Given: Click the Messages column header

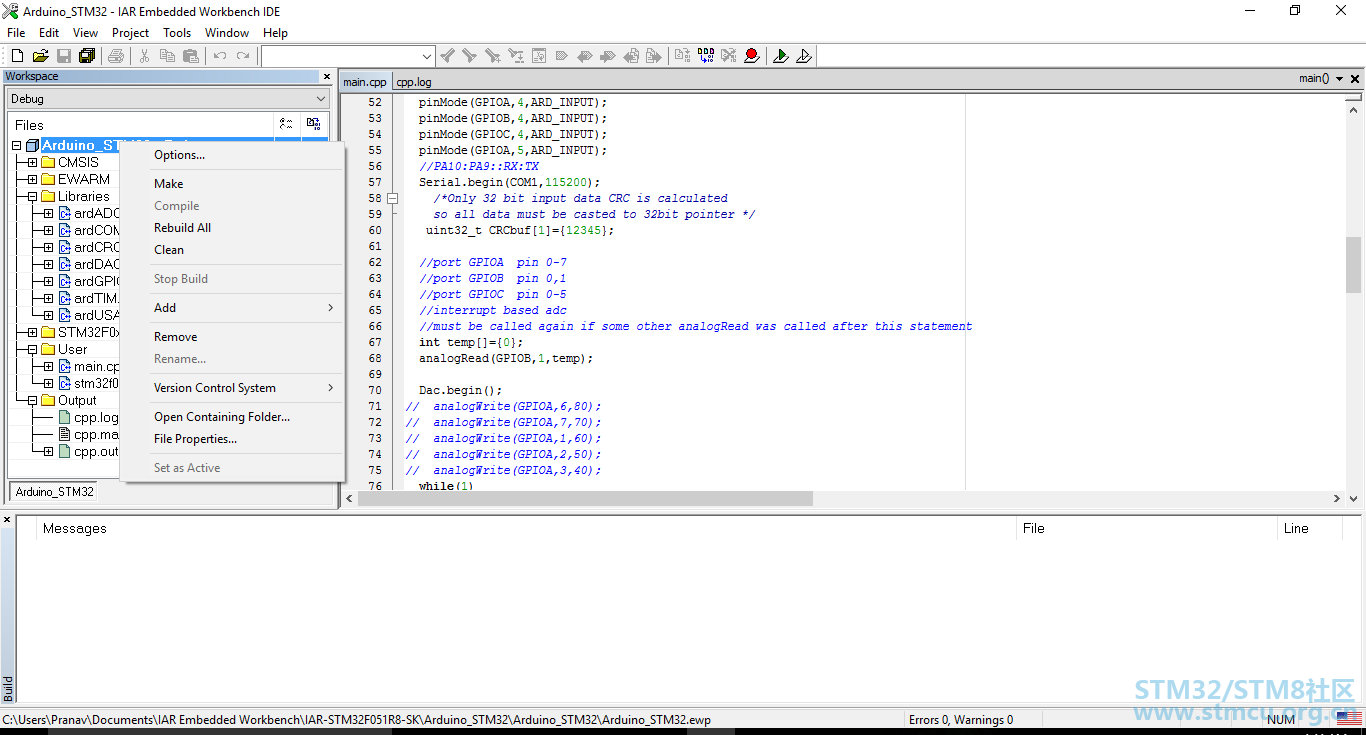Looking at the screenshot, I should pos(527,529).
